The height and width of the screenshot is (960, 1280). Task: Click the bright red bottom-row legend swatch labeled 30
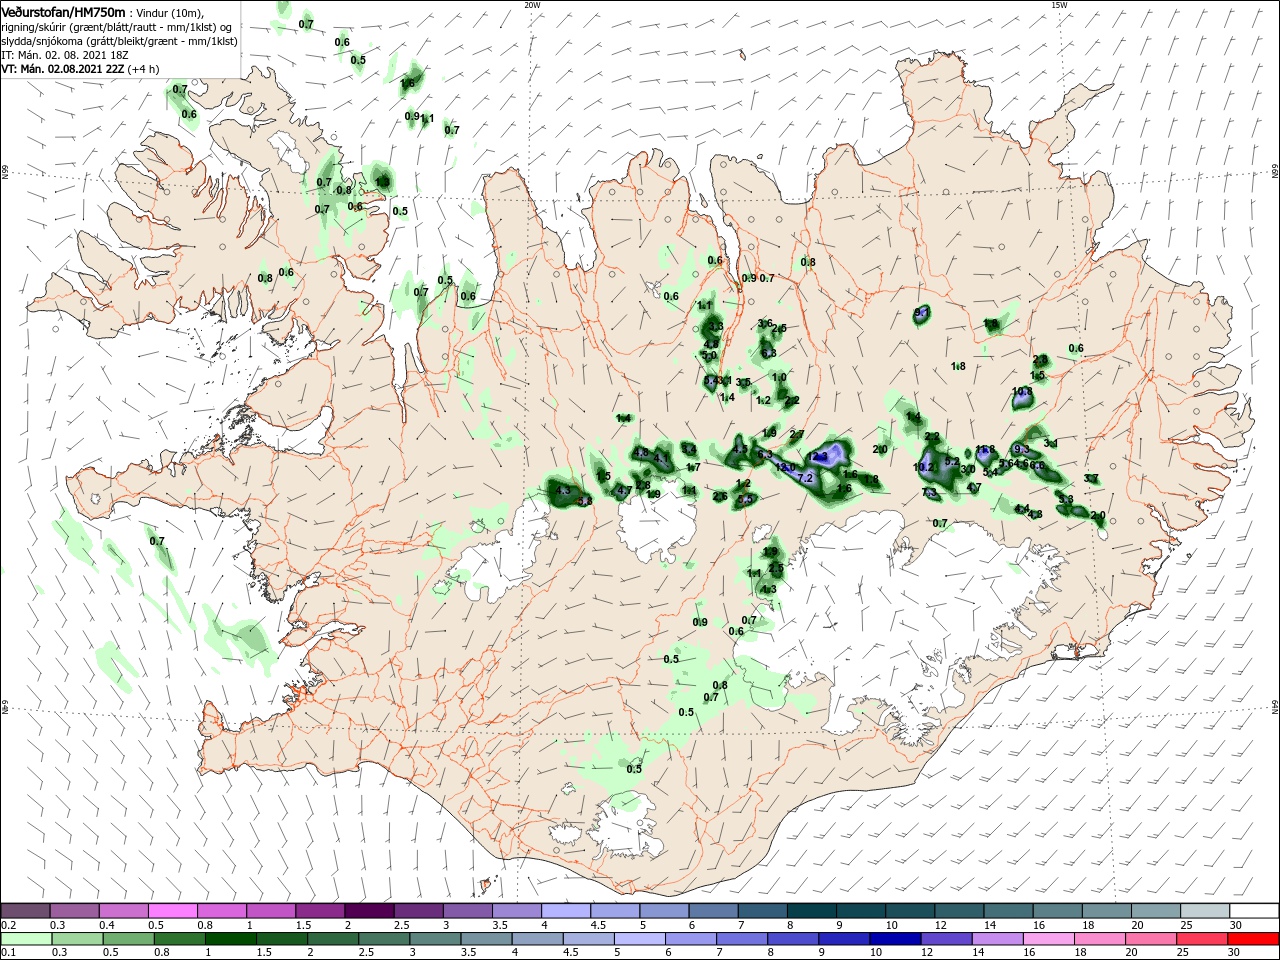click(1254, 939)
